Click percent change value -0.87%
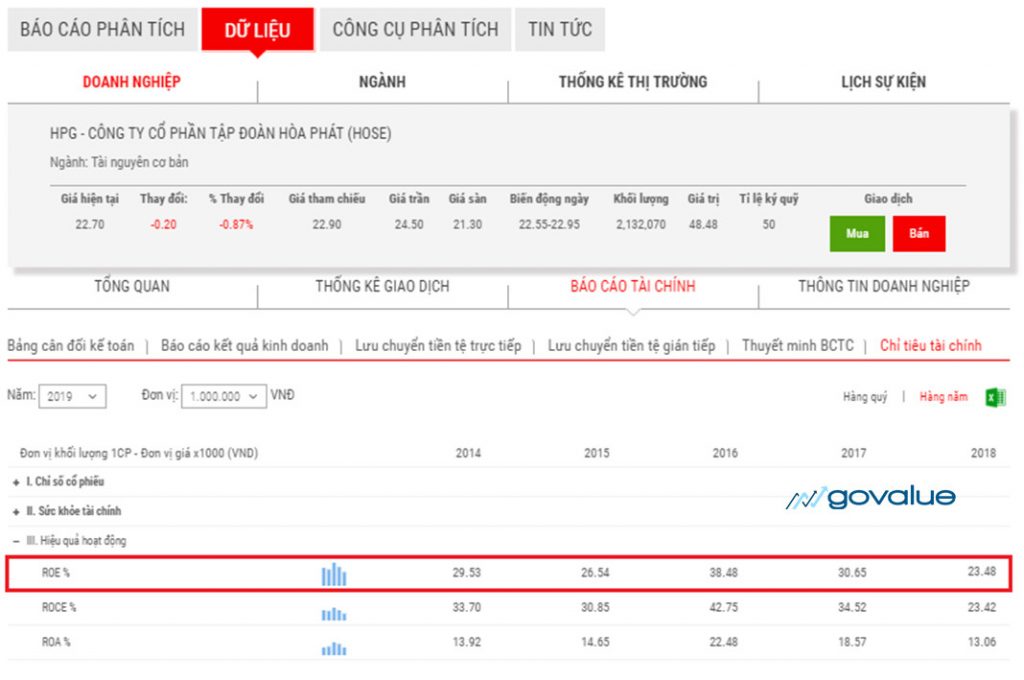1024x680 pixels. click(236, 225)
